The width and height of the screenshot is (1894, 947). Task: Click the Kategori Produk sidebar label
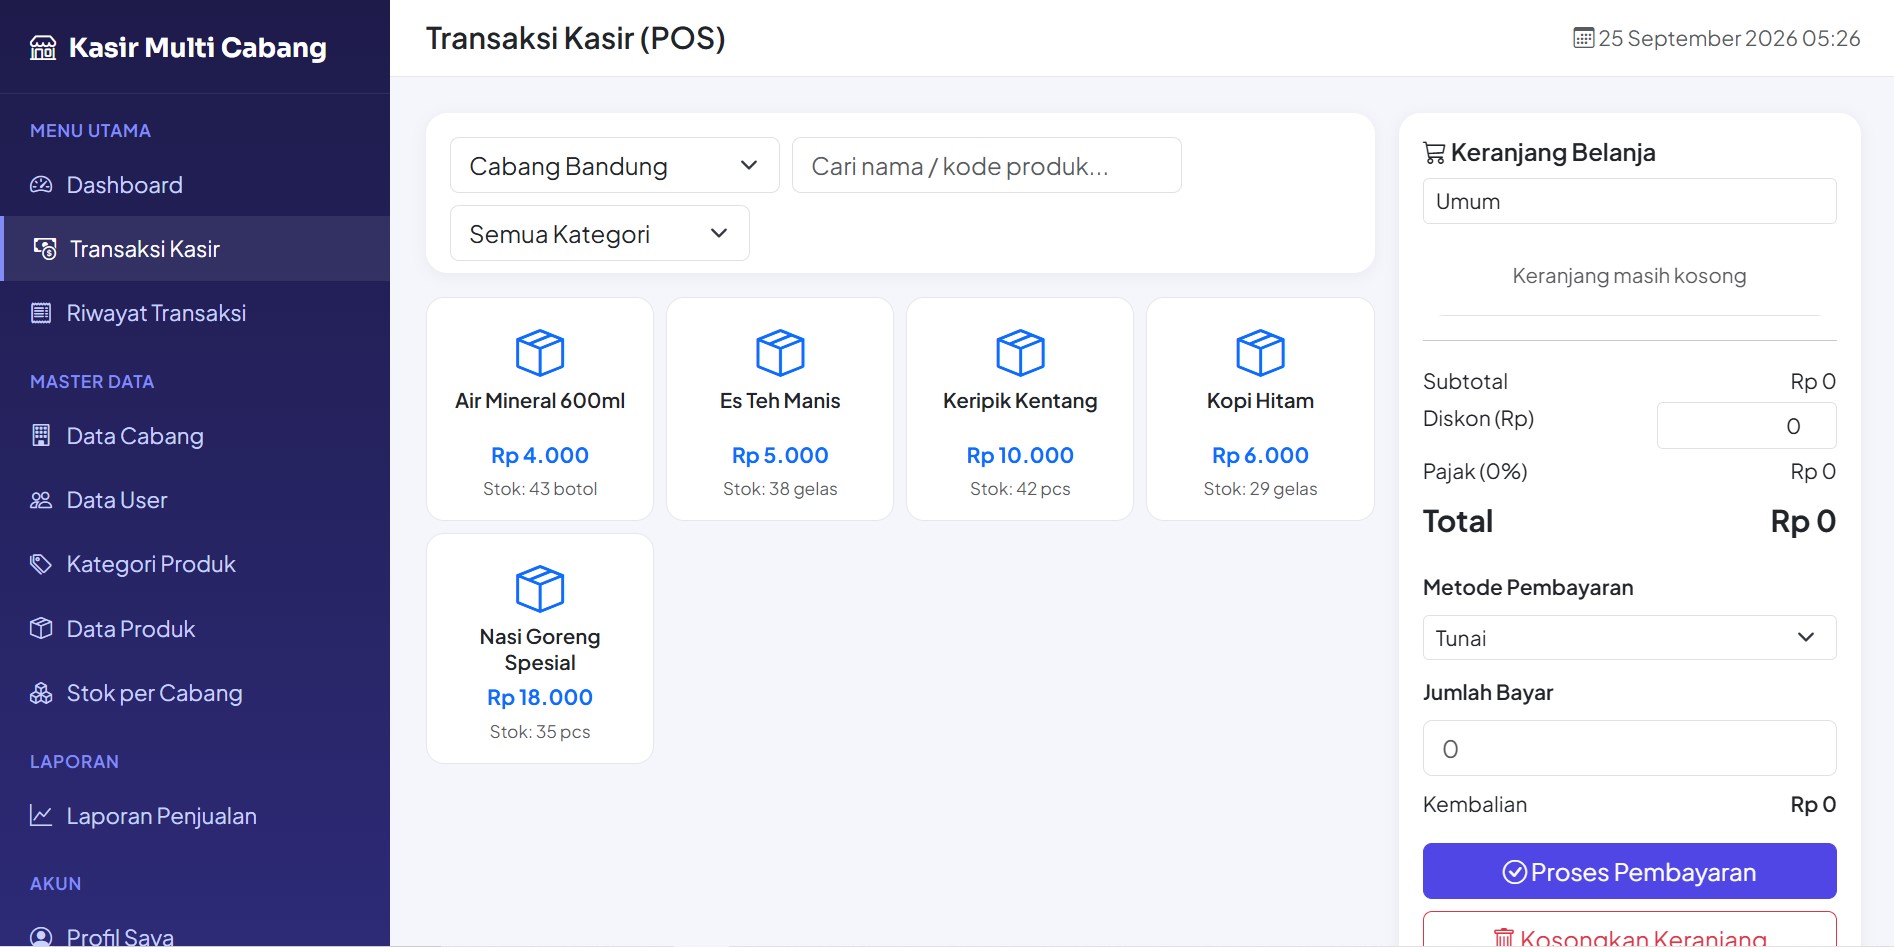point(151,564)
